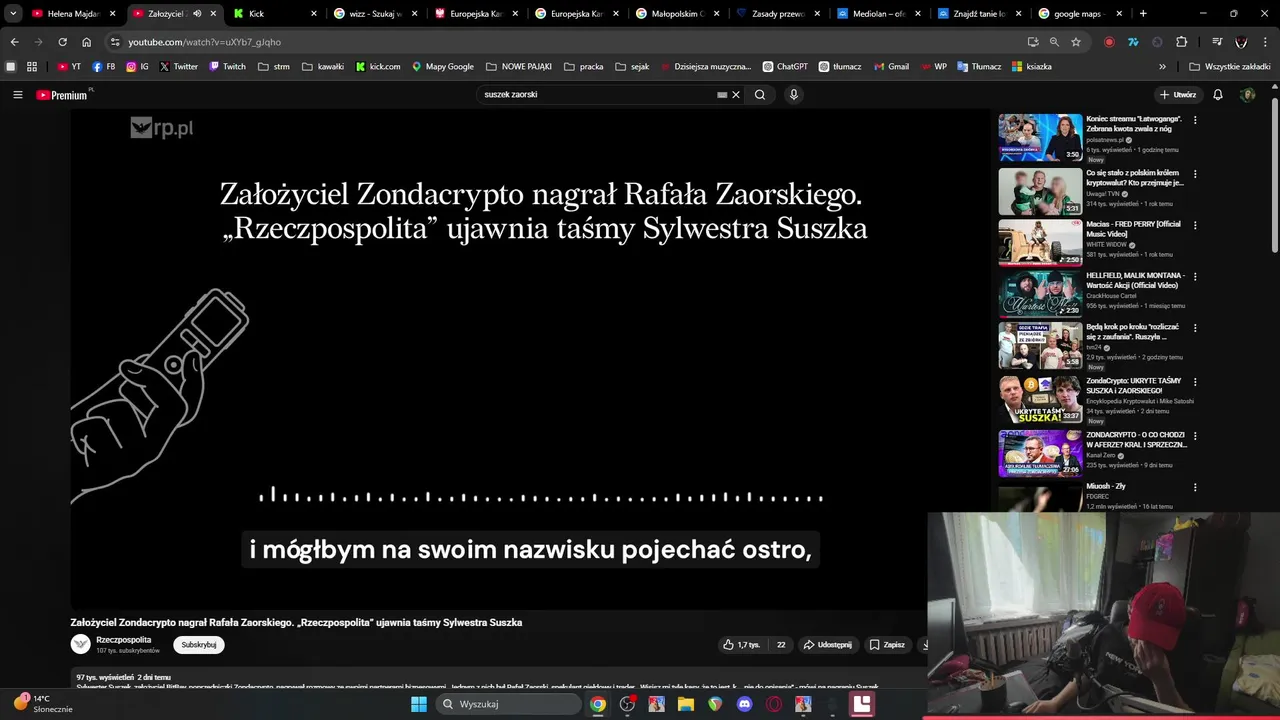
Task: Open the Twitch bookmark
Action: coord(227,67)
